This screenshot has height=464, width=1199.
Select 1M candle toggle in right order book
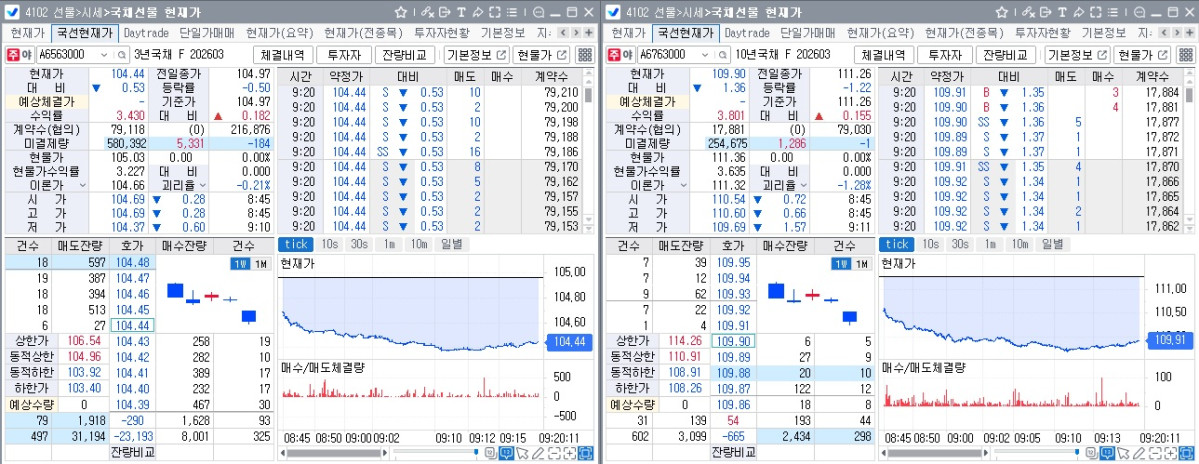pos(862,264)
